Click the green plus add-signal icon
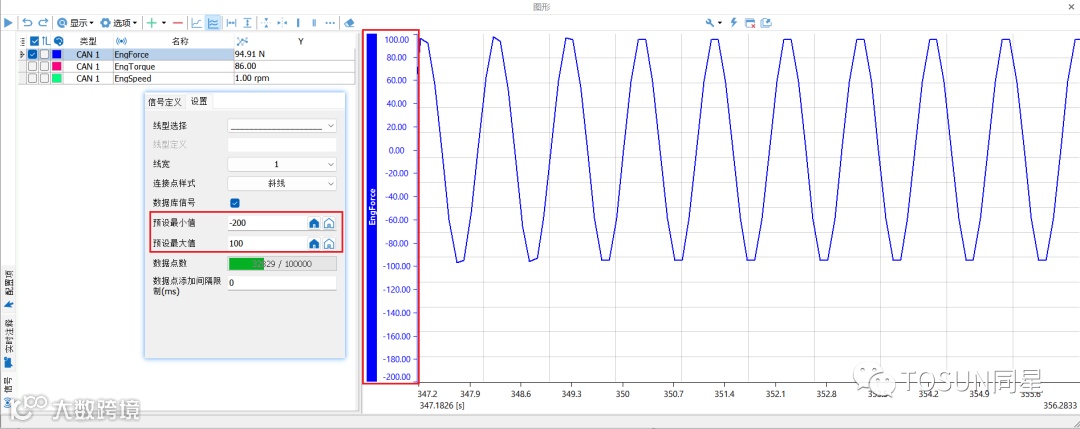Image resolution: width=1080 pixels, height=429 pixels. [x=152, y=23]
